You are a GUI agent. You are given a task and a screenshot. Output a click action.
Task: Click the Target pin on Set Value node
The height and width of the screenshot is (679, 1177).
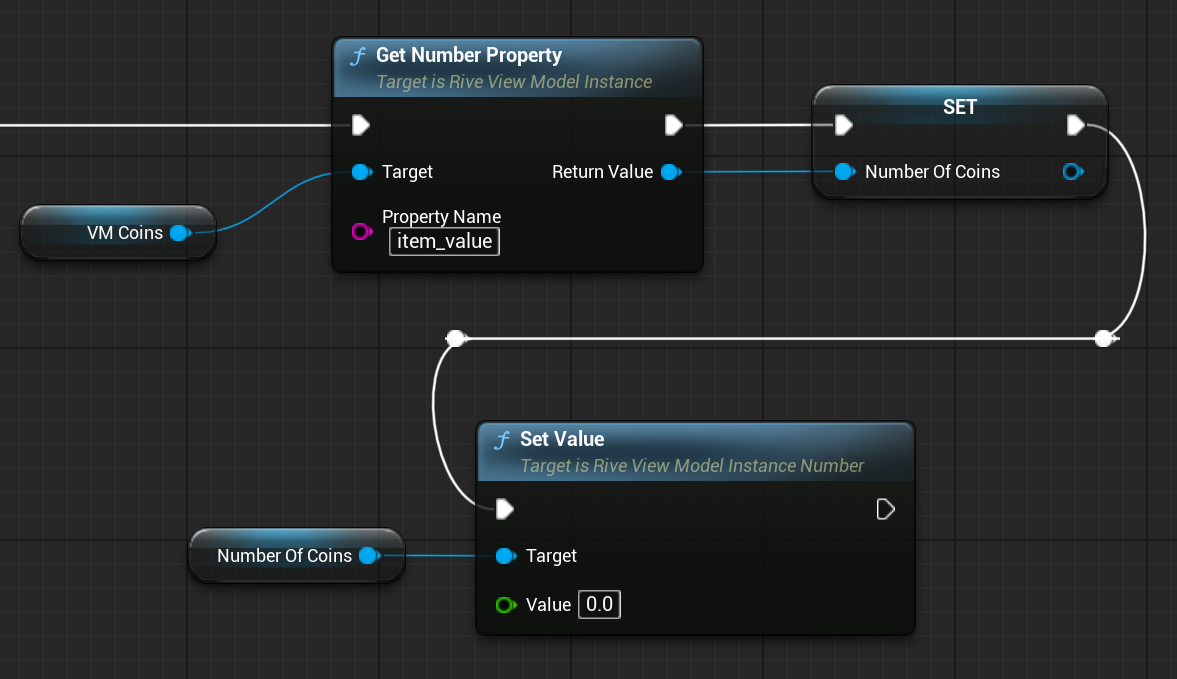pos(506,556)
